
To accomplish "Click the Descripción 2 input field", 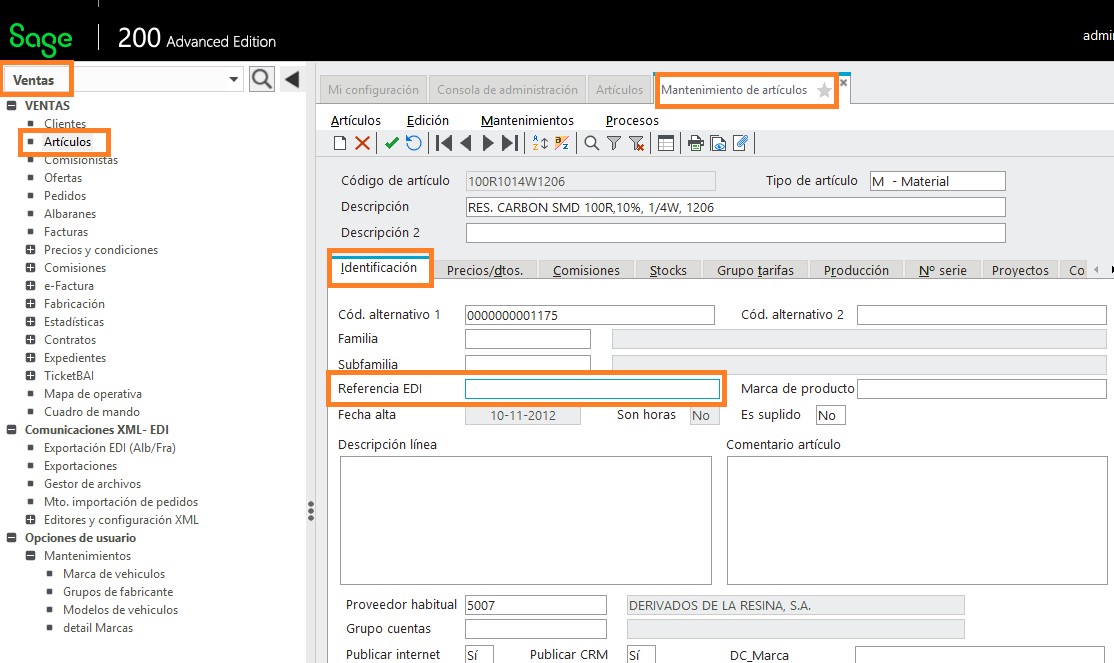I will [735, 233].
